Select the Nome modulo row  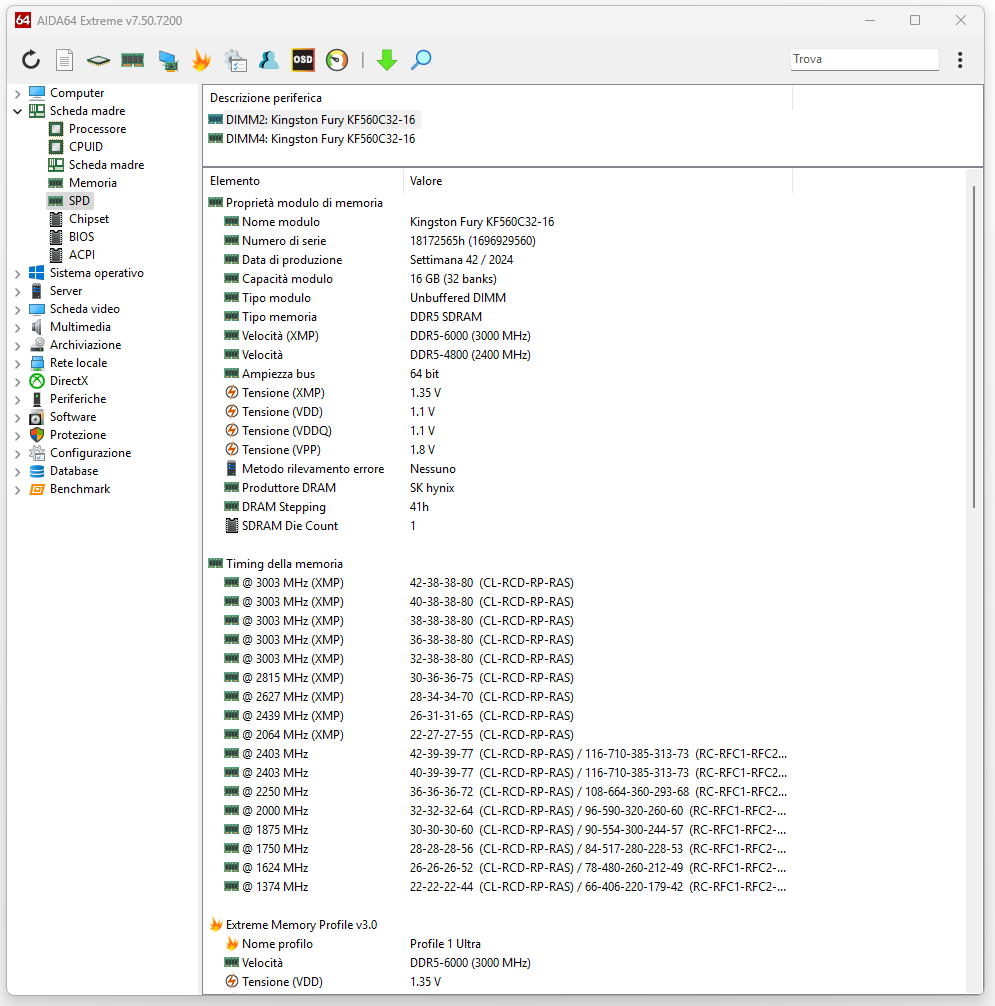(498, 222)
